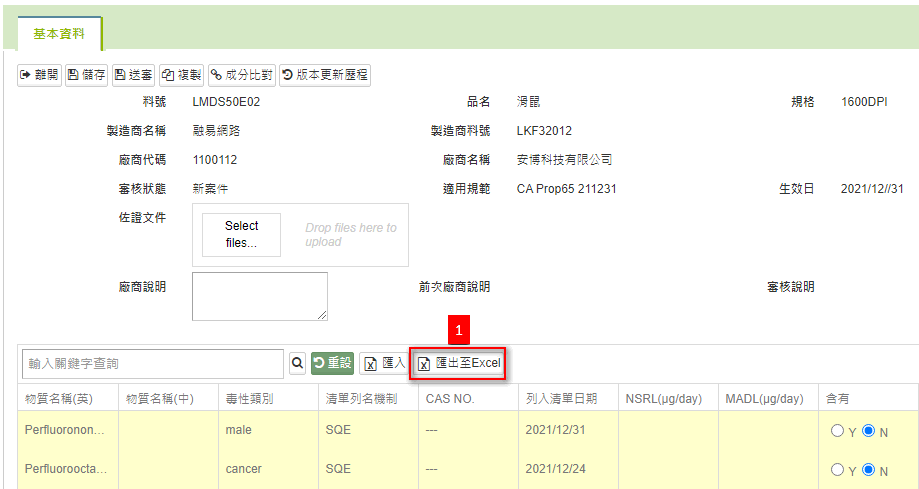Select Y for the Perfluoronon... row
919x489 pixels.
pyautogui.click(x=837, y=431)
